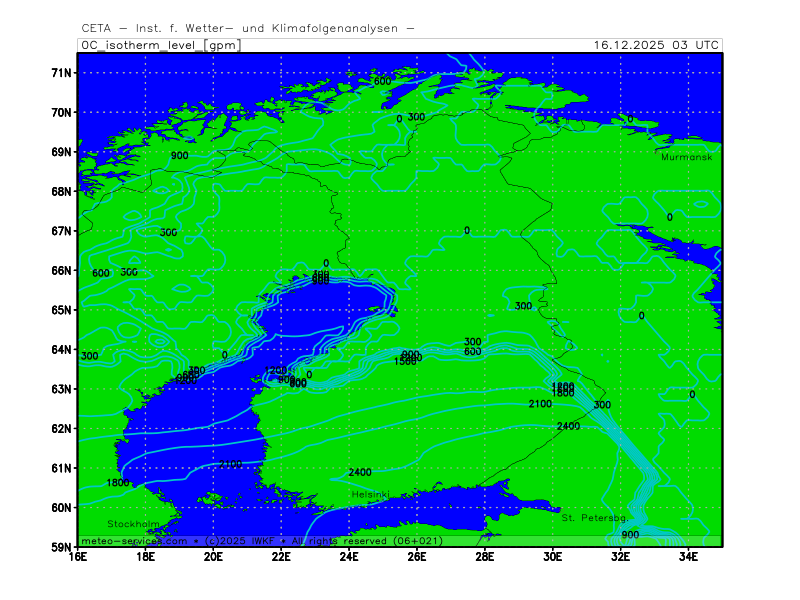Click the 1800 contour label north of Stockholm

117,483
